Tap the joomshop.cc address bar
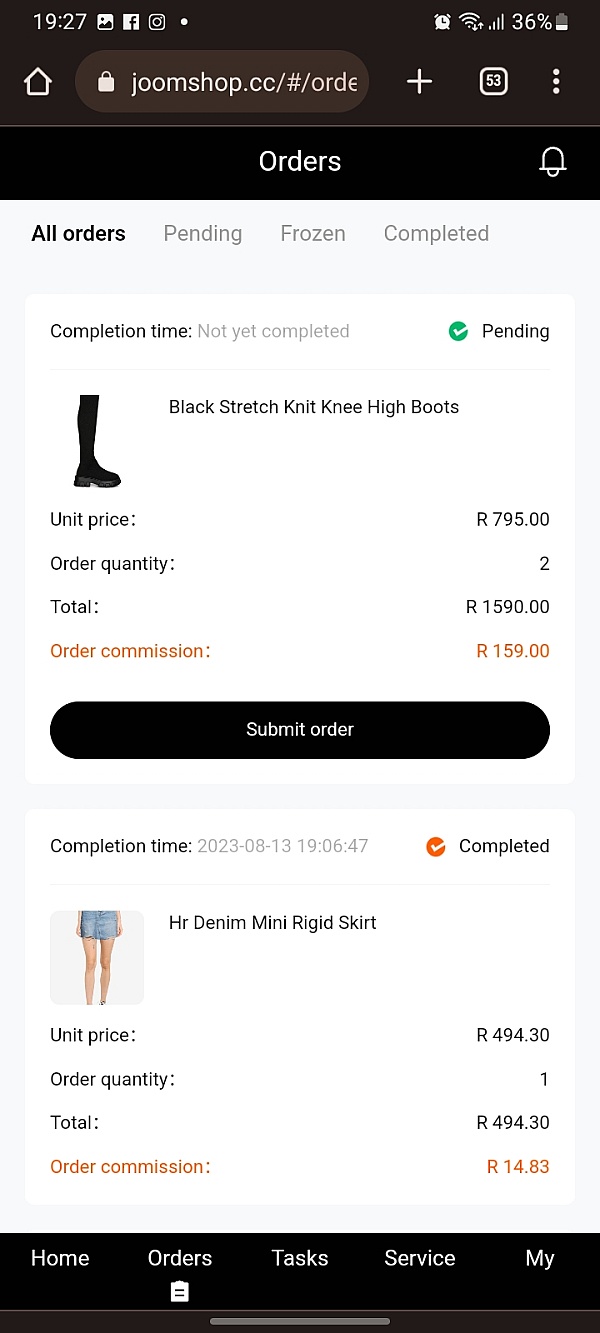 tap(243, 82)
